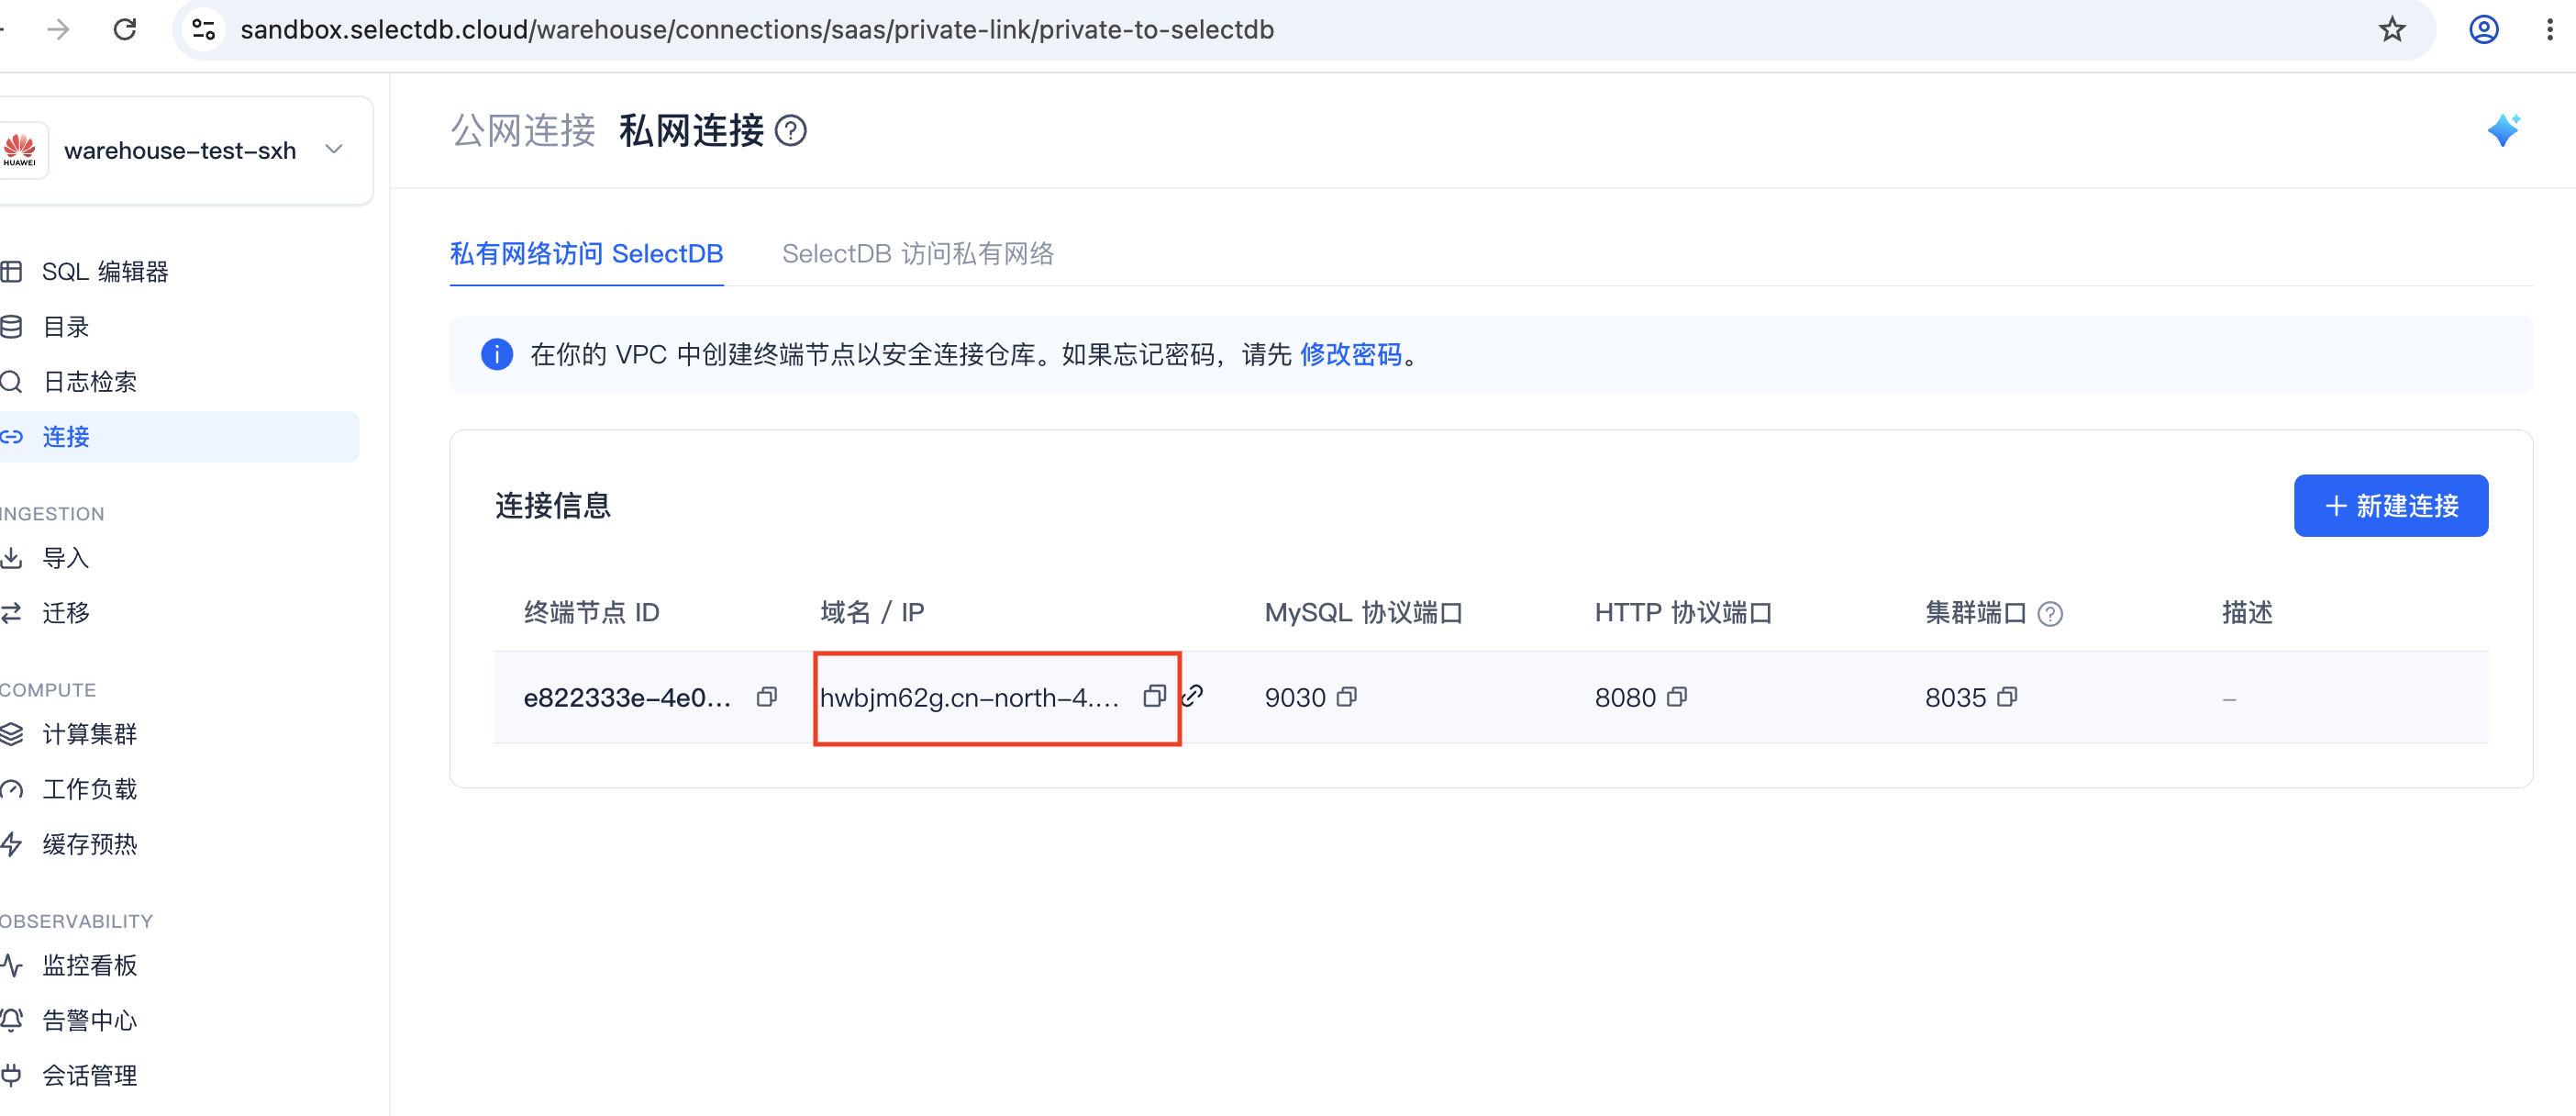Open 计算集群 under Compute
Viewport: 2576px width, 1116px height.
point(89,734)
